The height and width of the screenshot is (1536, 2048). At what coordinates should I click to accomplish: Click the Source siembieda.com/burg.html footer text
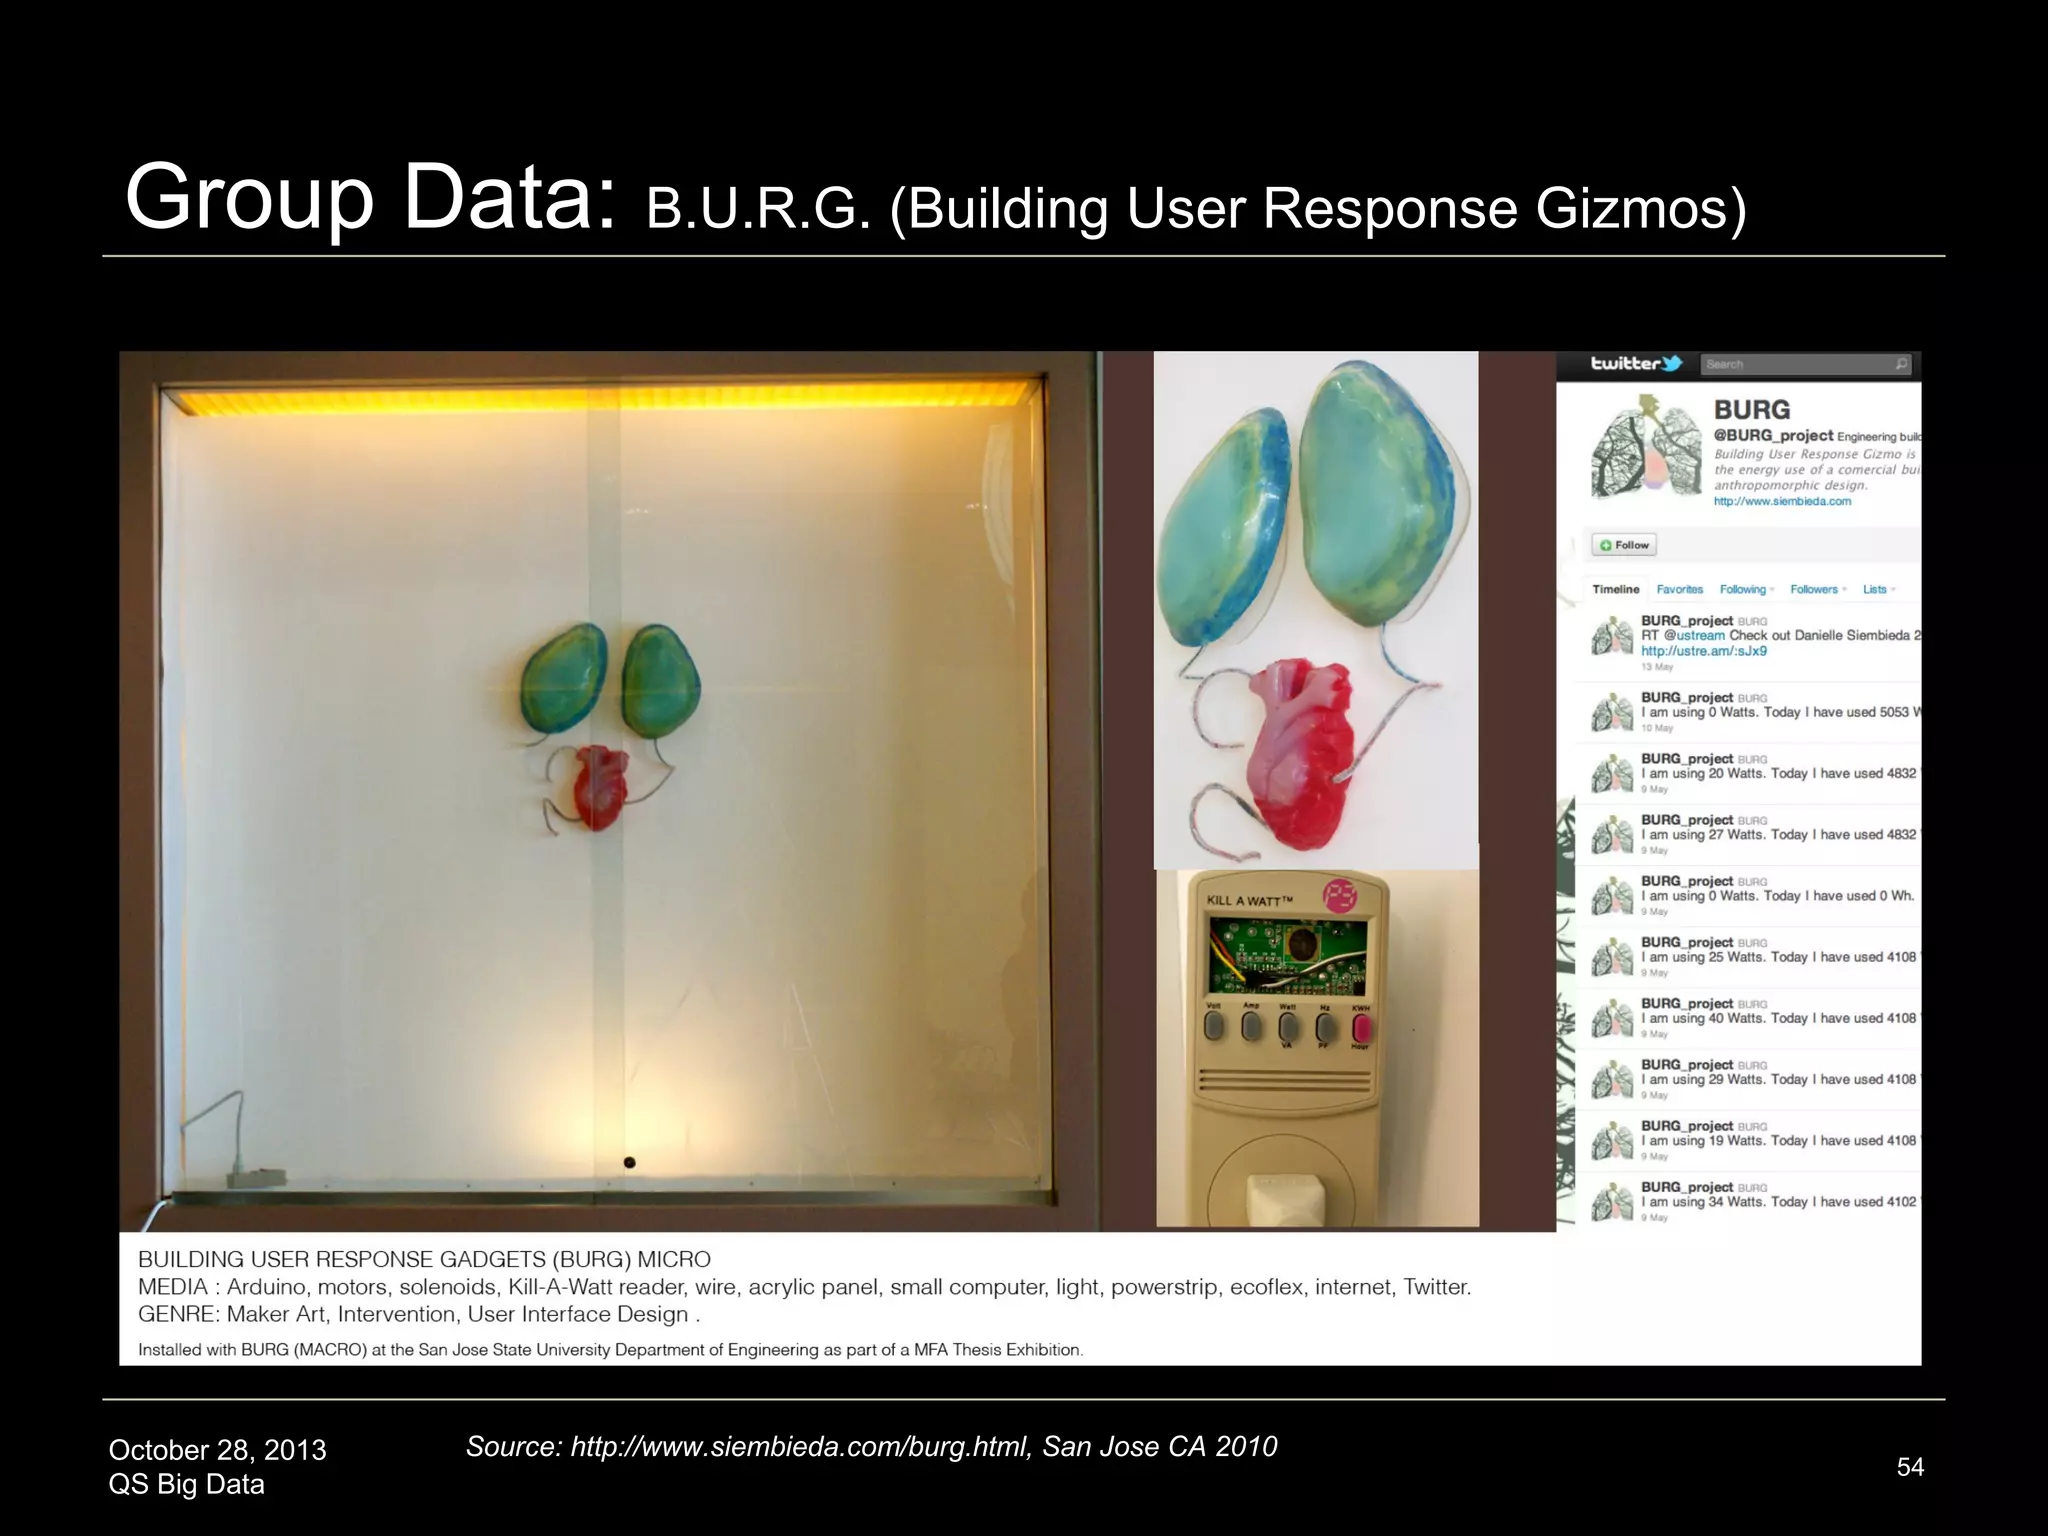(x=872, y=1446)
